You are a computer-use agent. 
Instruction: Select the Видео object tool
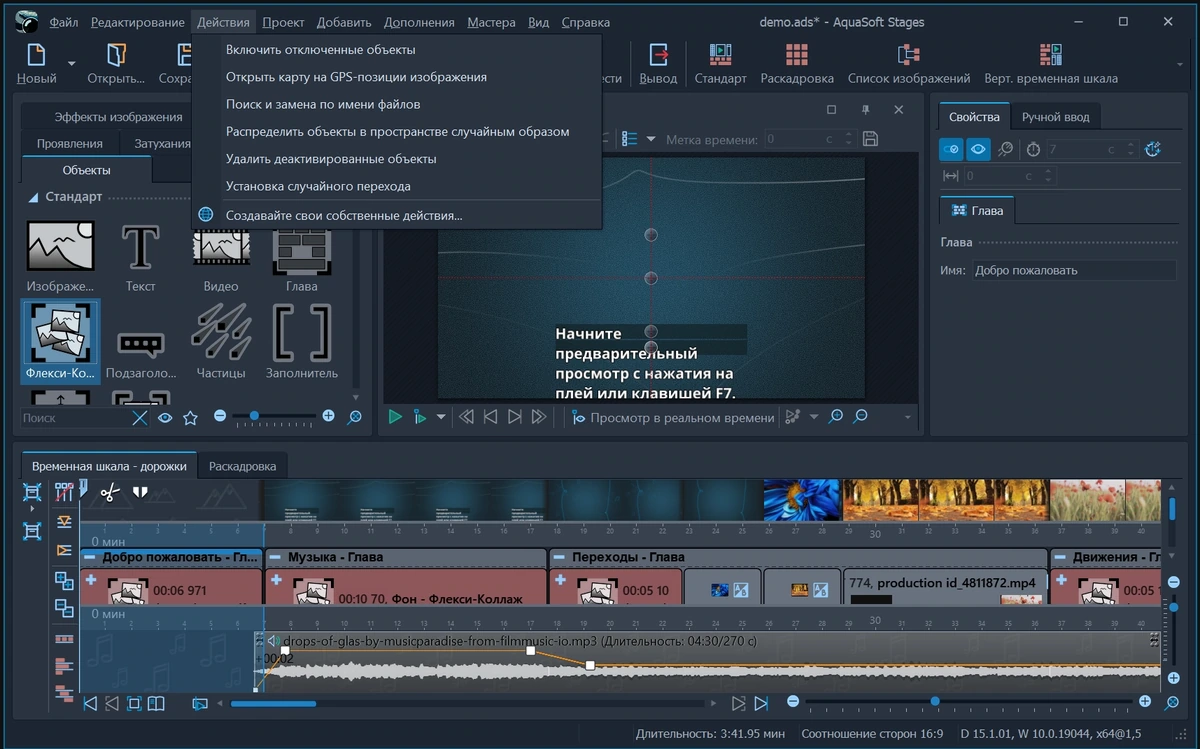tap(221, 257)
